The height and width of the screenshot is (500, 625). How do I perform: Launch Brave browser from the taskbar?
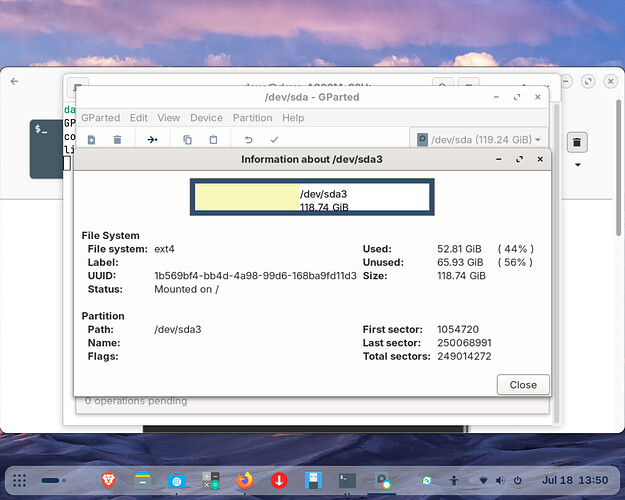click(x=108, y=480)
